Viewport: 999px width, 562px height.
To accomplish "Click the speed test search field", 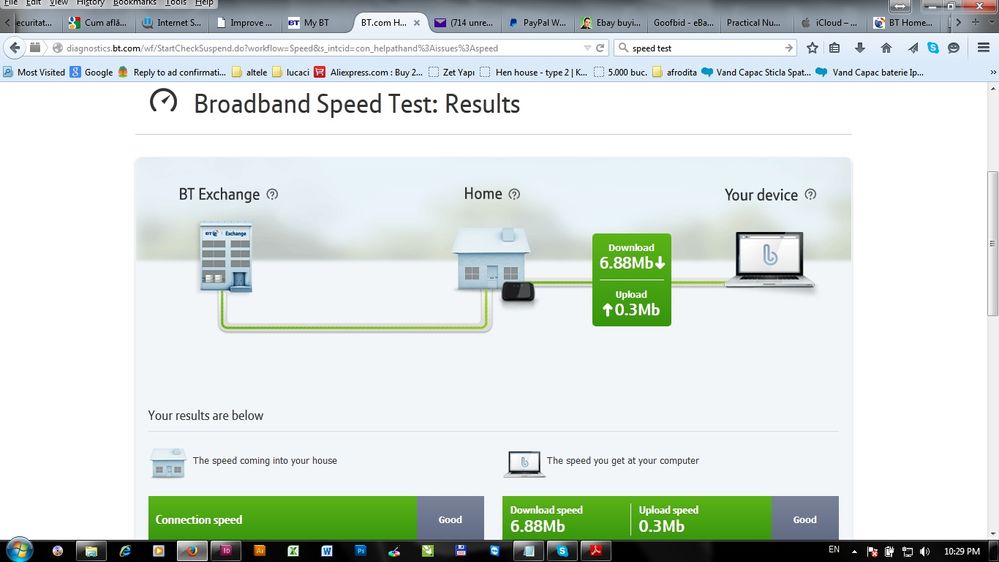I will pos(706,48).
